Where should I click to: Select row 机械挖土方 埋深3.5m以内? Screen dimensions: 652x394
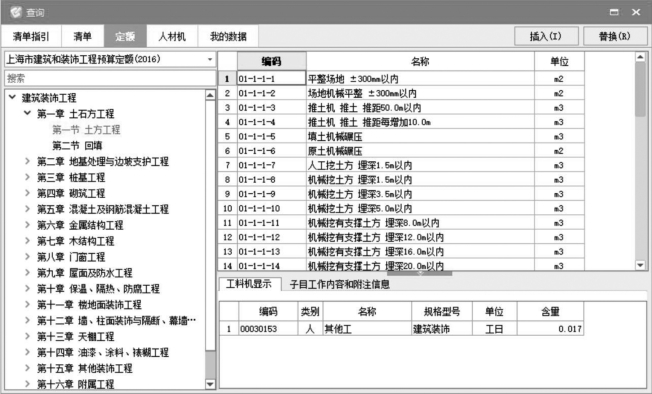click(x=401, y=194)
